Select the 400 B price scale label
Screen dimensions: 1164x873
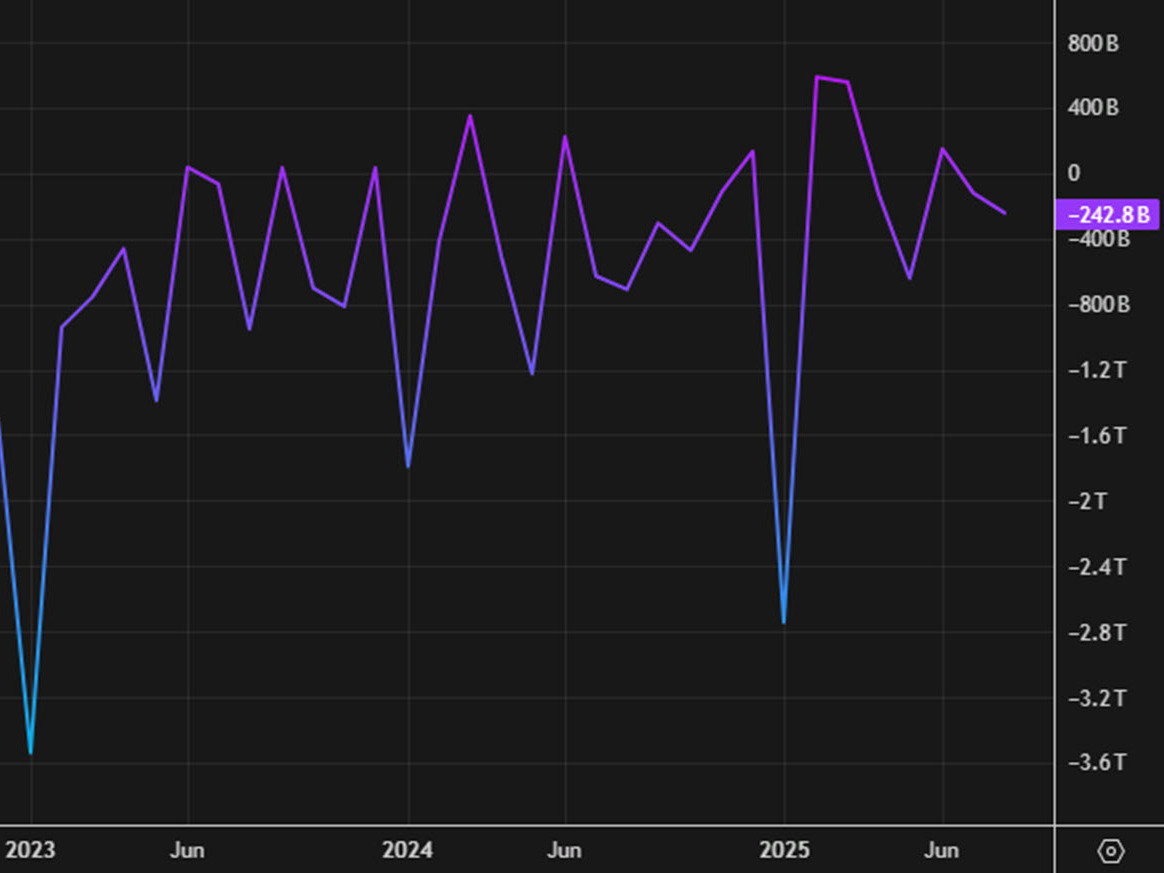pos(1092,108)
